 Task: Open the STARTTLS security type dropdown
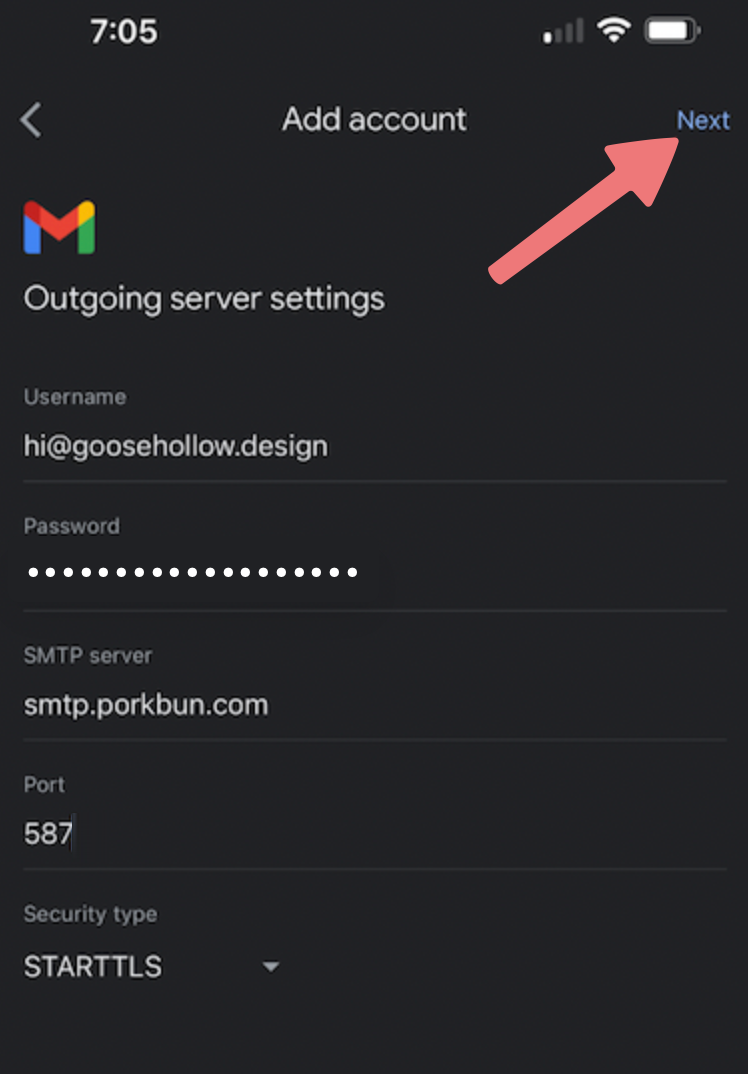click(152, 967)
